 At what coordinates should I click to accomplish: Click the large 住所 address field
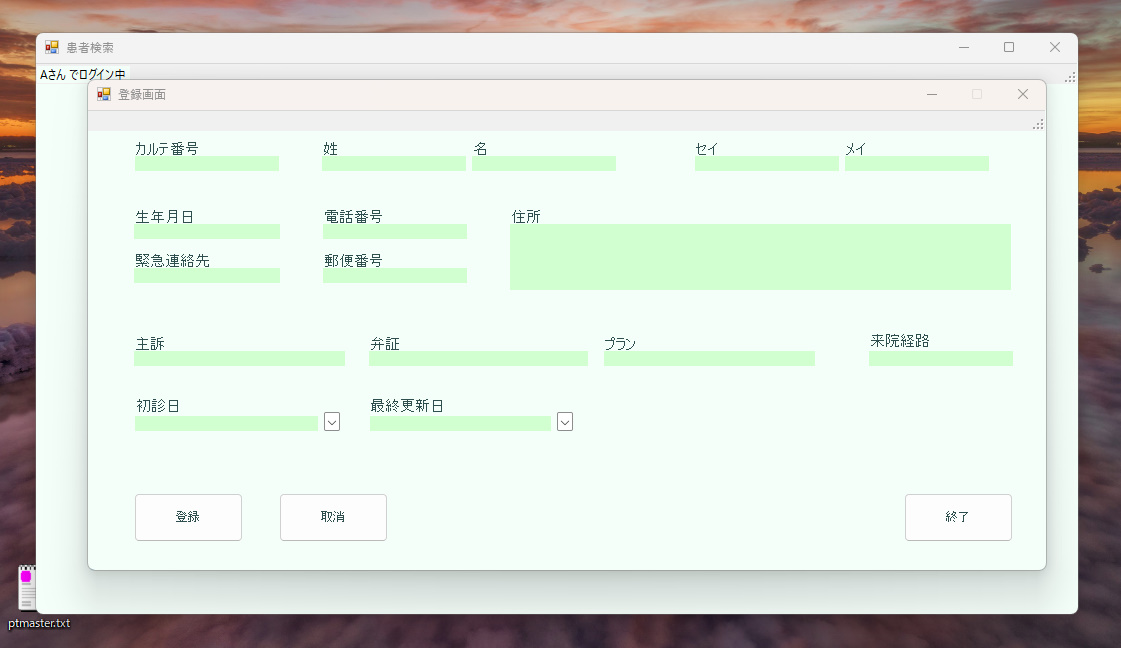(x=760, y=256)
